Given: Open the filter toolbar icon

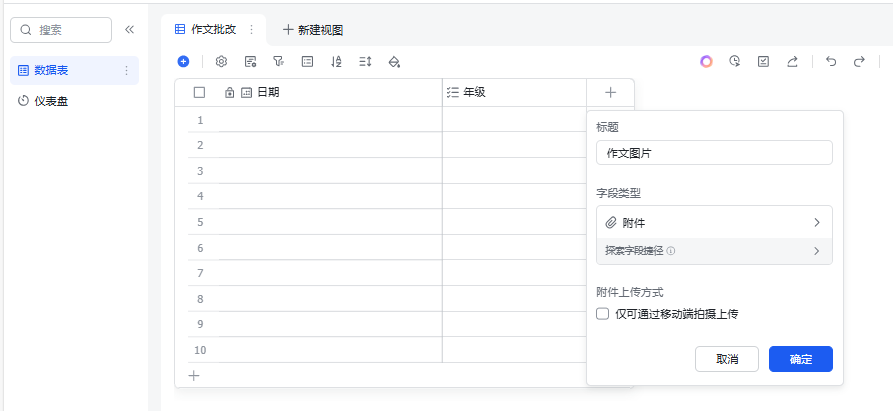Looking at the screenshot, I should click(x=278, y=61).
